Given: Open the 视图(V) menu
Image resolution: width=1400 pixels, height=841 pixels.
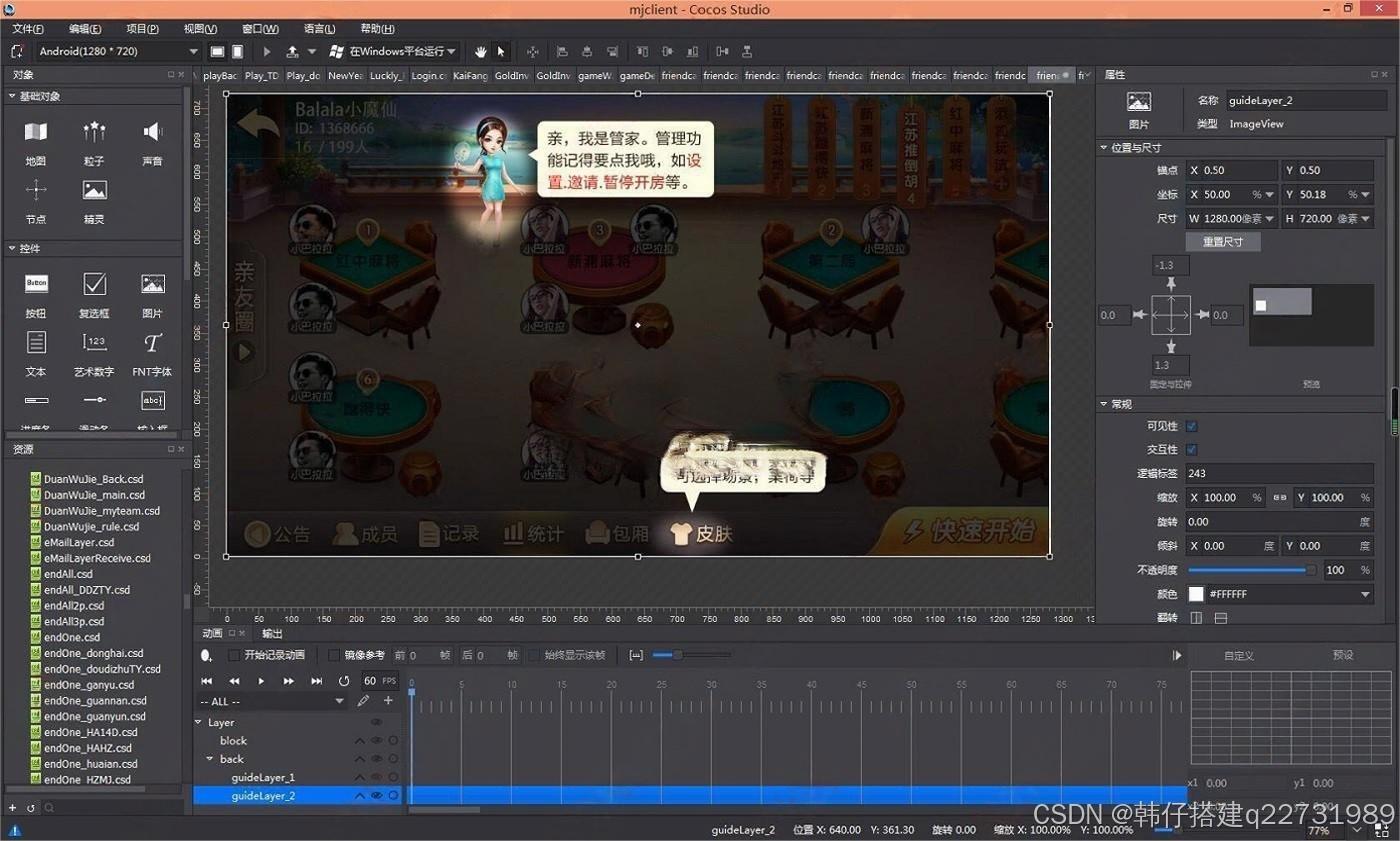Looking at the screenshot, I should click(x=200, y=29).
